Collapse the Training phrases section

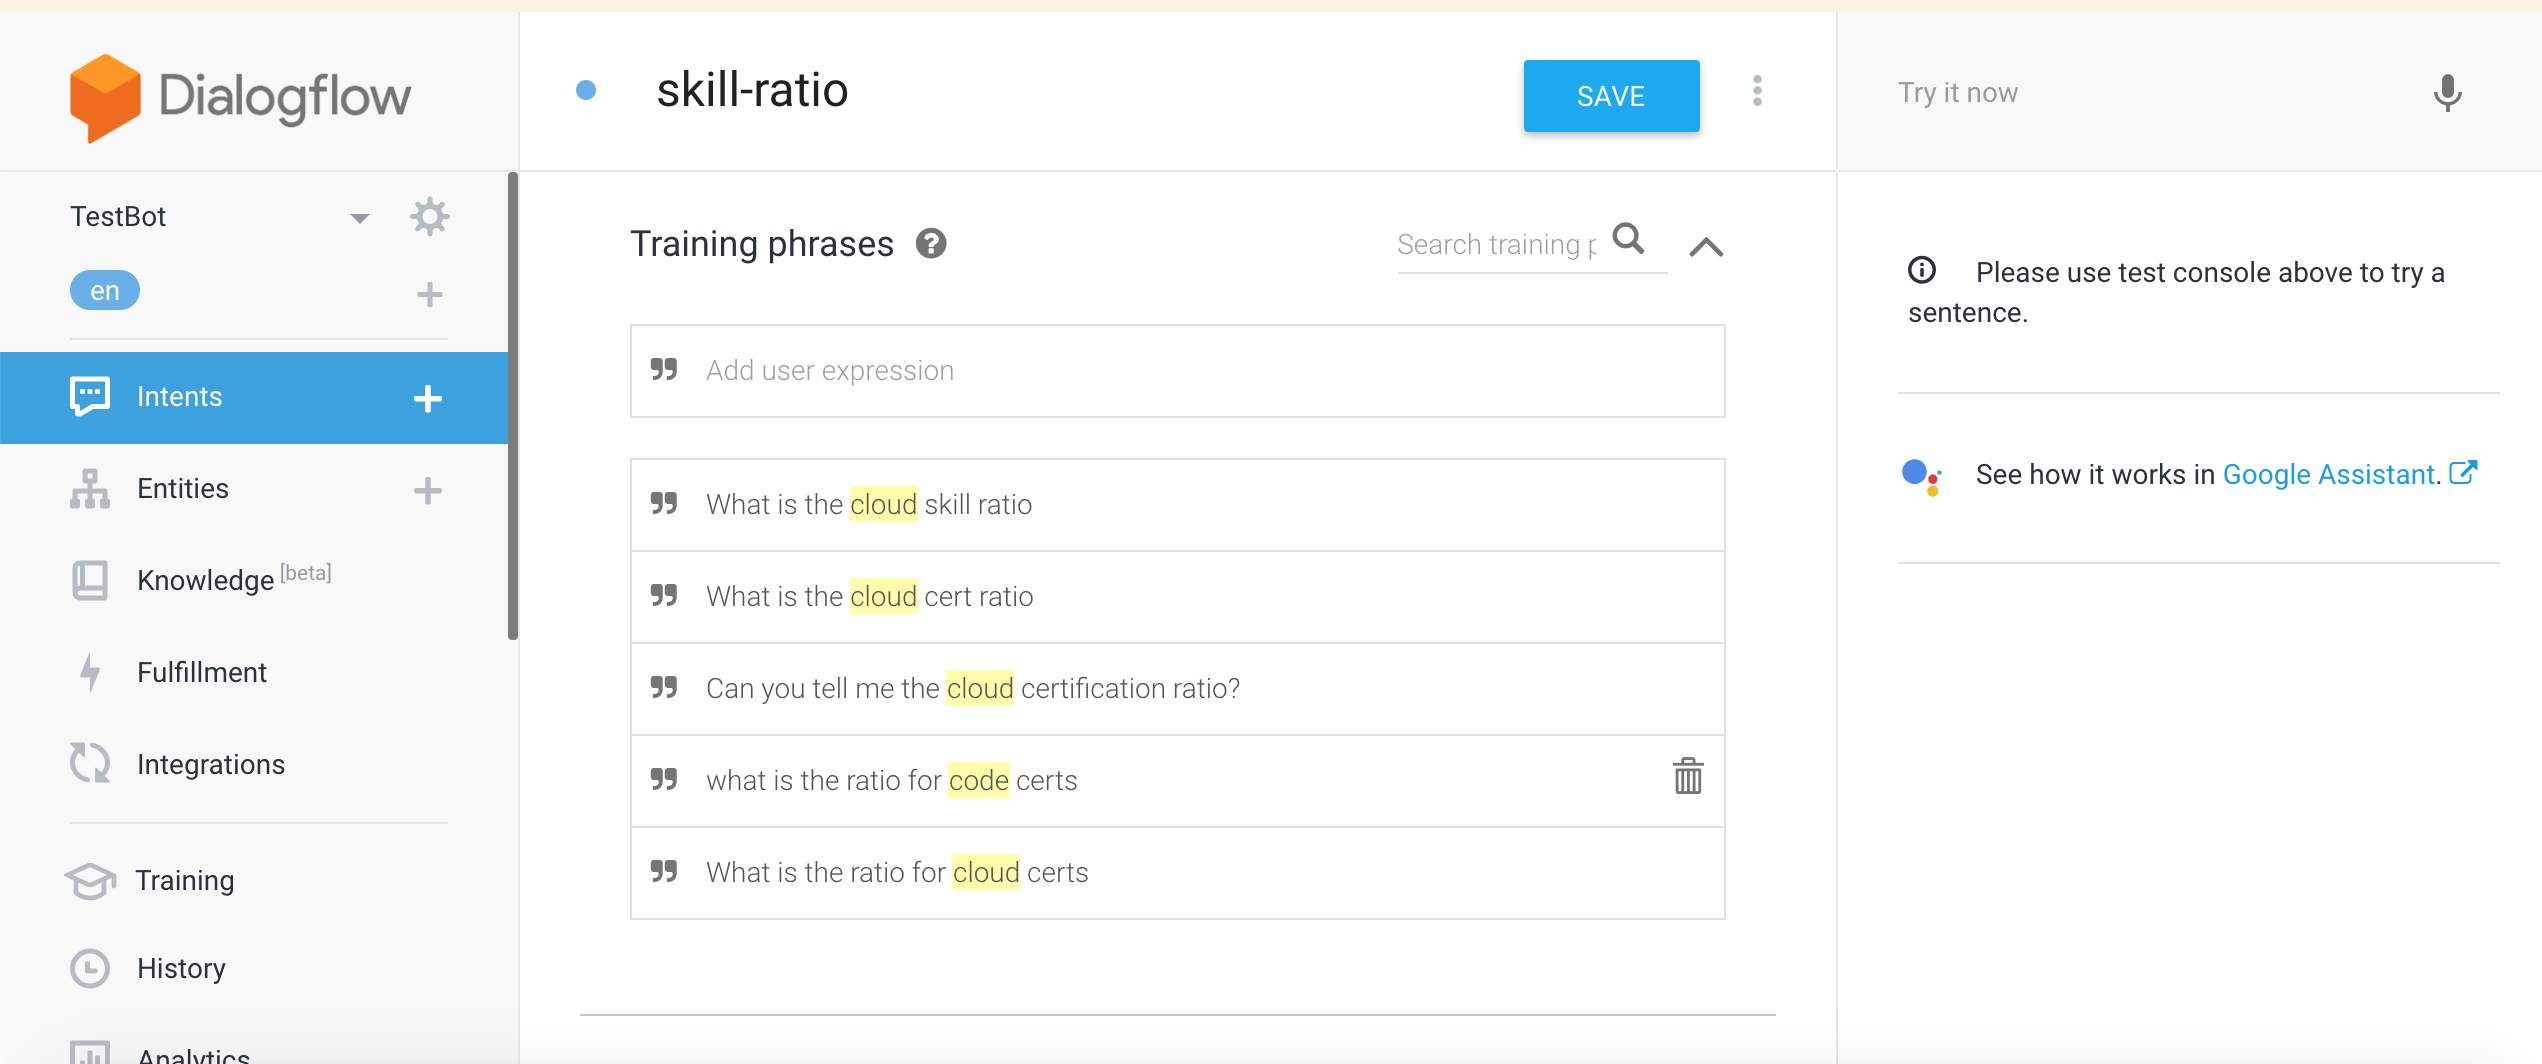[x=1706, y=246]
